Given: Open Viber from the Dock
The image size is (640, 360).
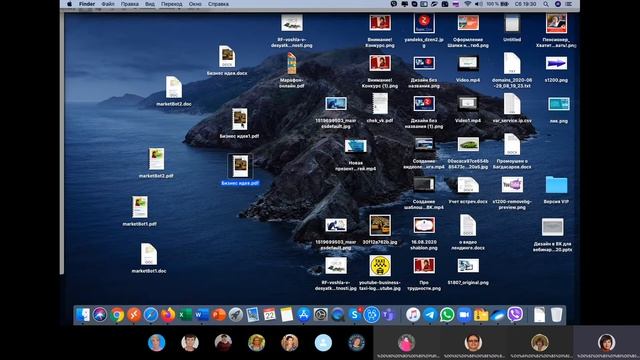Looking at the screenshot, I should coord(515,315).
